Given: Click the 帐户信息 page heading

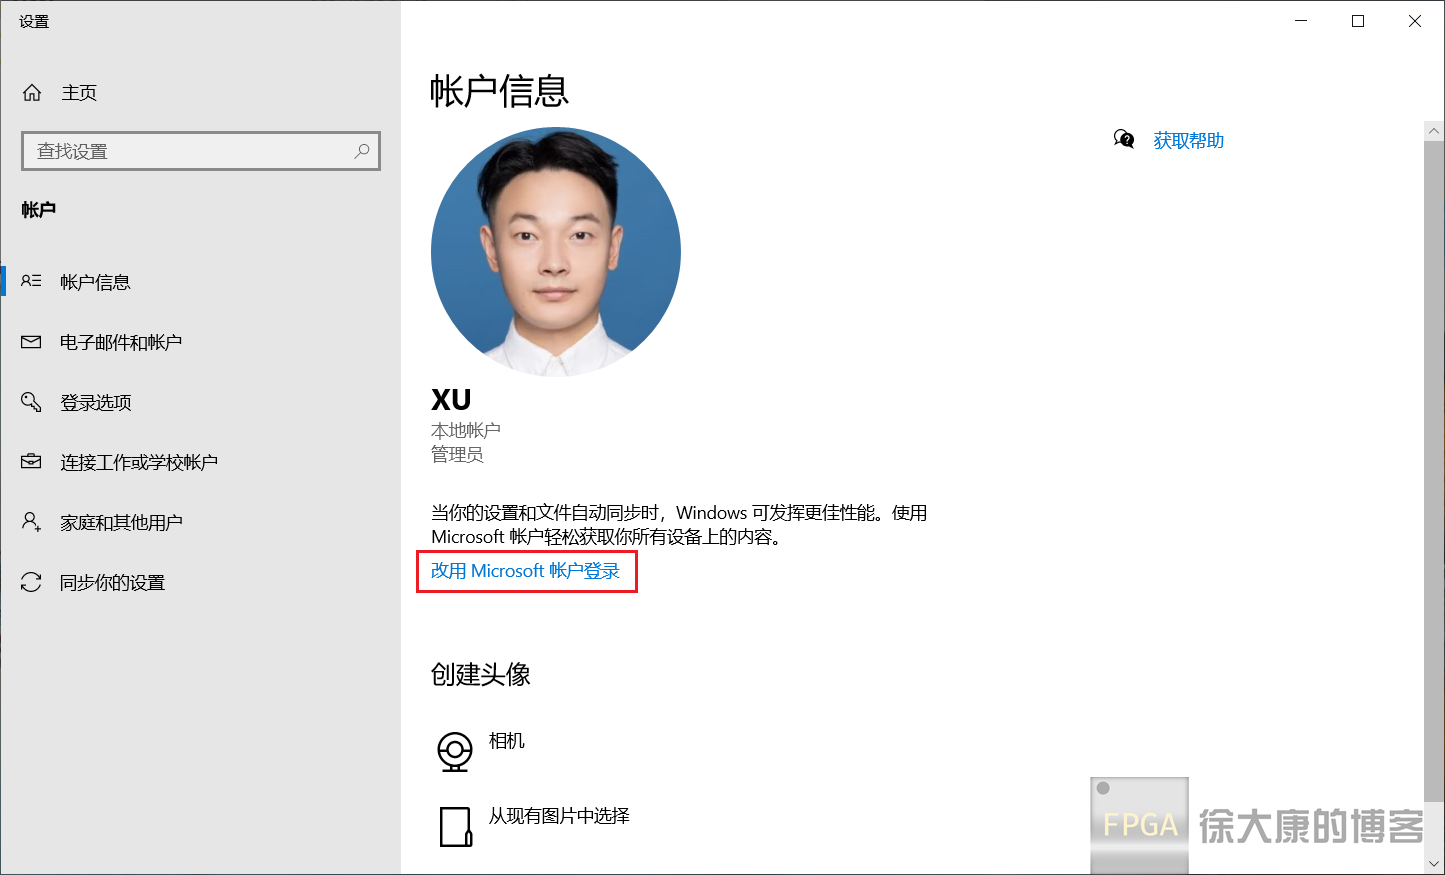Looking at the screenshot, I should click(499, 91).
